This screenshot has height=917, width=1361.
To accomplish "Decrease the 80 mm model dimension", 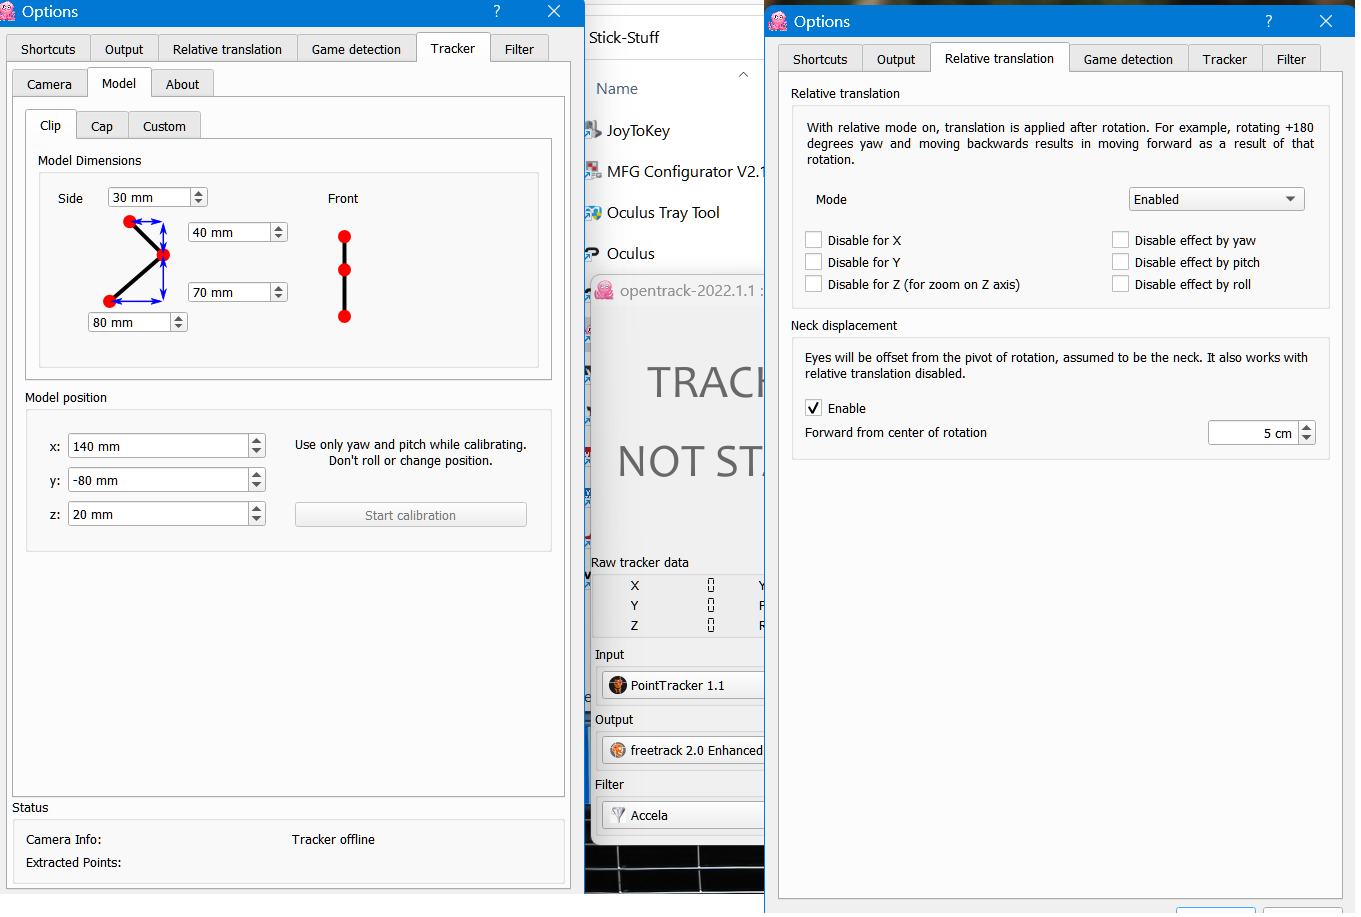I will pyautogui.click(x=179, y=327).
